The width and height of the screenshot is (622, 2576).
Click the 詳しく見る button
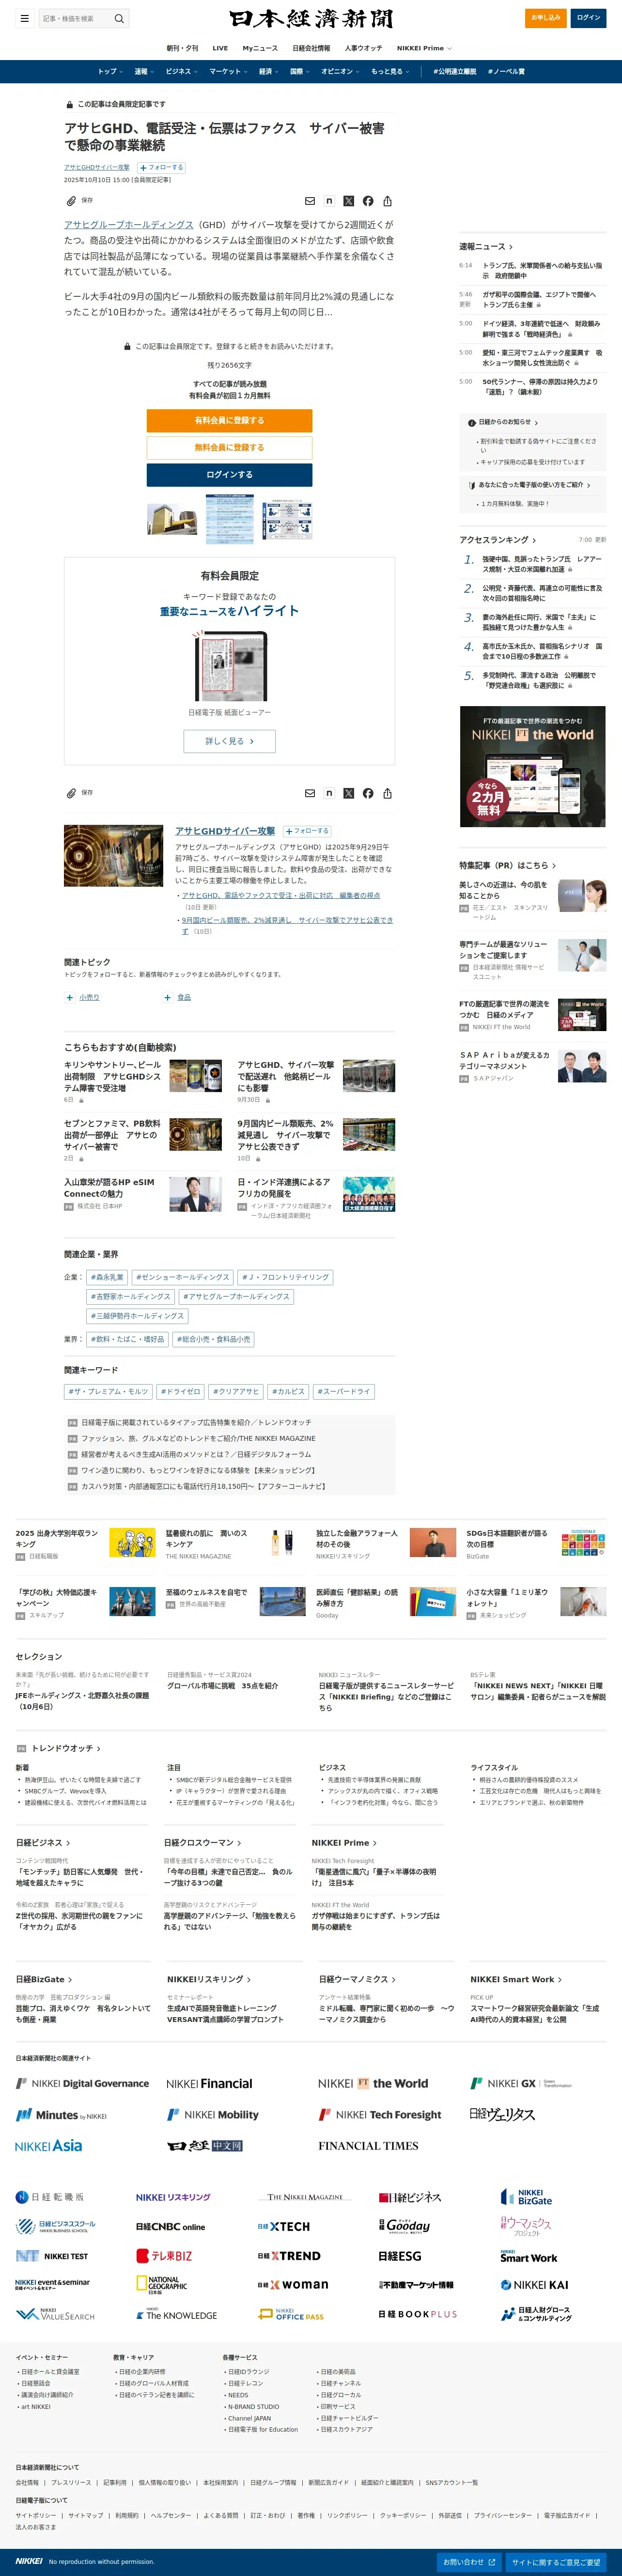229,741
